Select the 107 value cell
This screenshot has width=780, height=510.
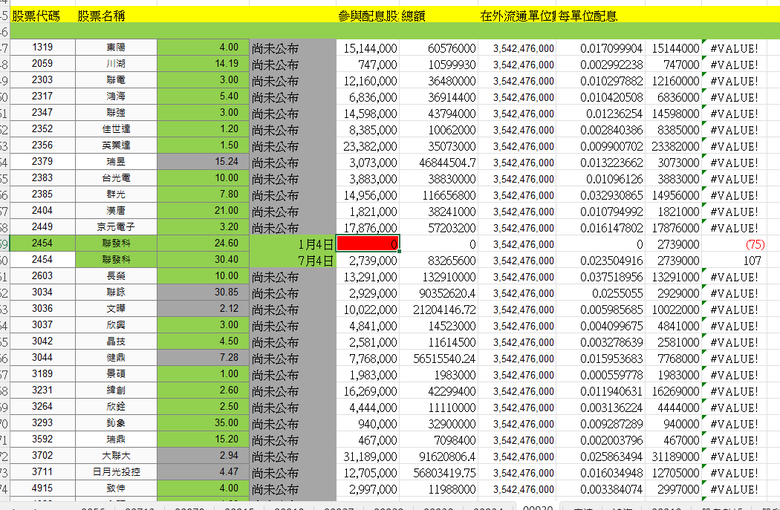pos(734,261)
